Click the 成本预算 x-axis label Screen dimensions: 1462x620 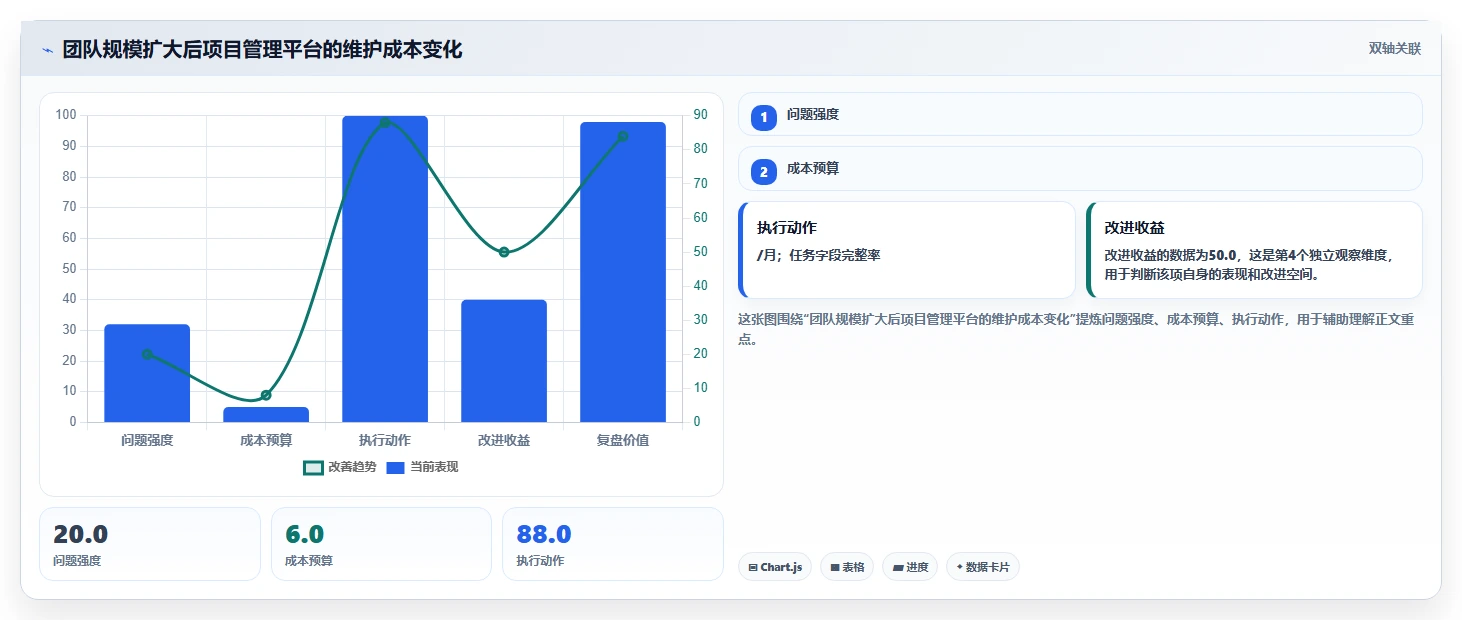click(266, 440)
